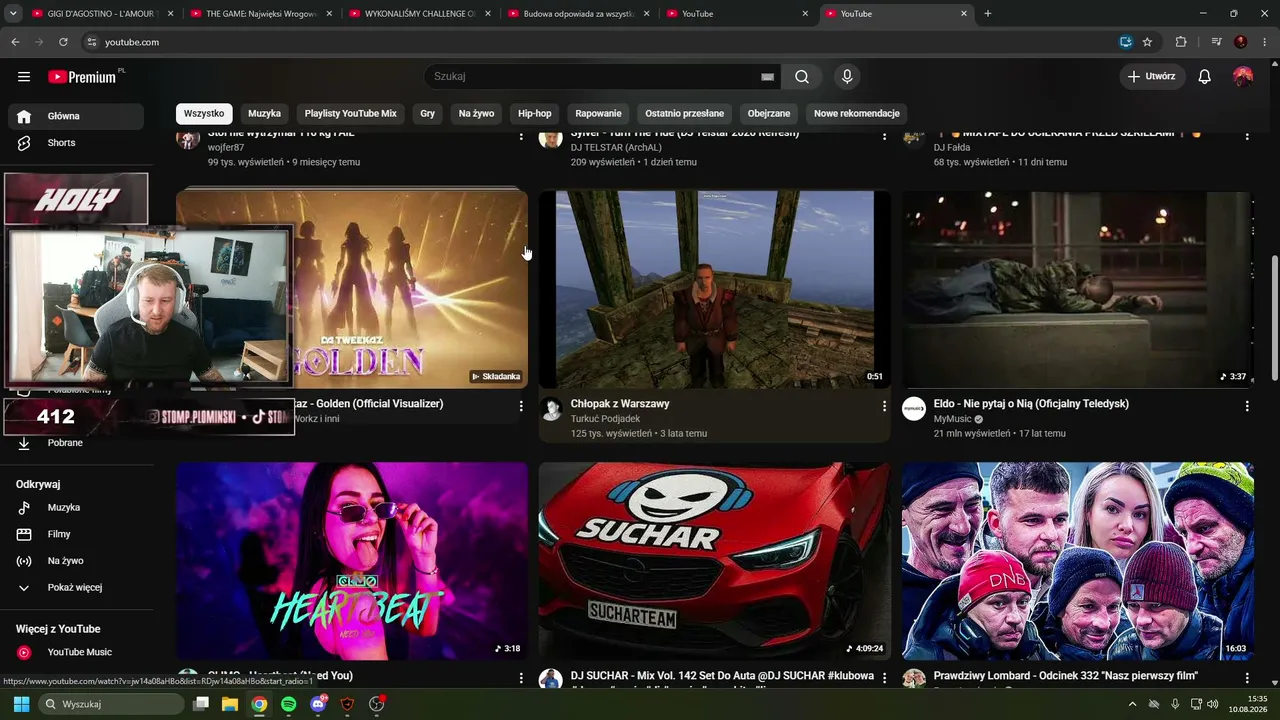Viewport: 1280px width, 720px height.
Task: Open the Chłopak z Warszawy video title
Action: click(620, 404)
